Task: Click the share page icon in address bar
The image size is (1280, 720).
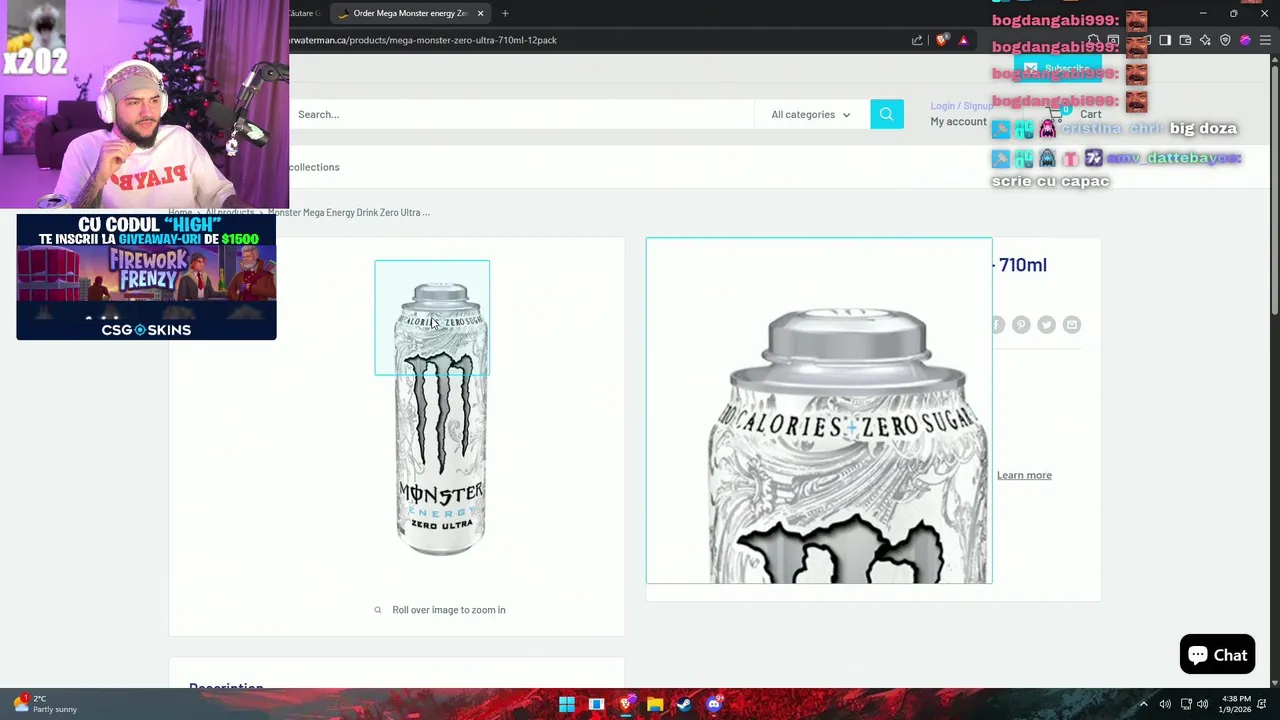Action: [x=917, y=40]
